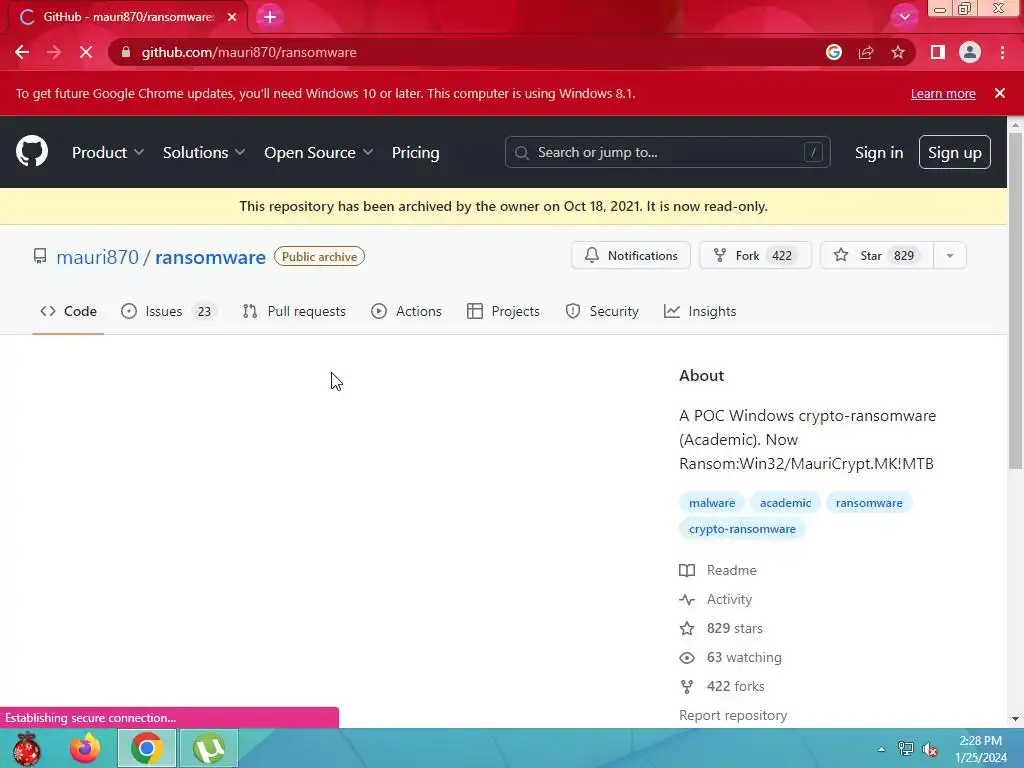Open the Insights tab
Image resolution: width=1024 pixels, height=768 pixels.
tap(699, 312)
